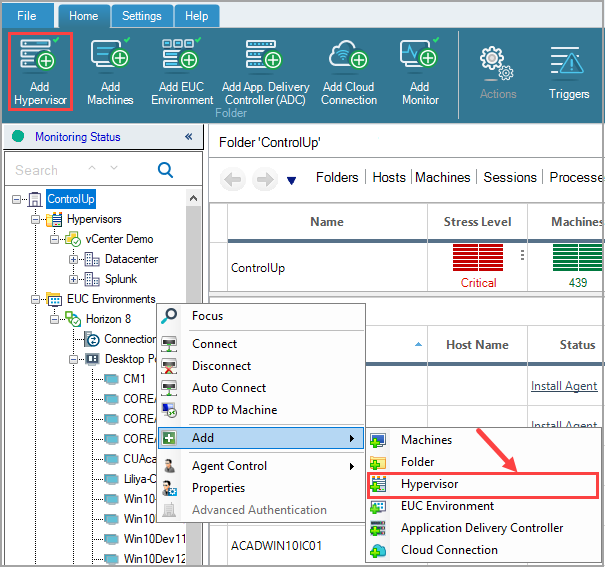Screen dimensions: 605x567
Task: Choose Auto Connect in the context menu
Action: pos(261,388)
